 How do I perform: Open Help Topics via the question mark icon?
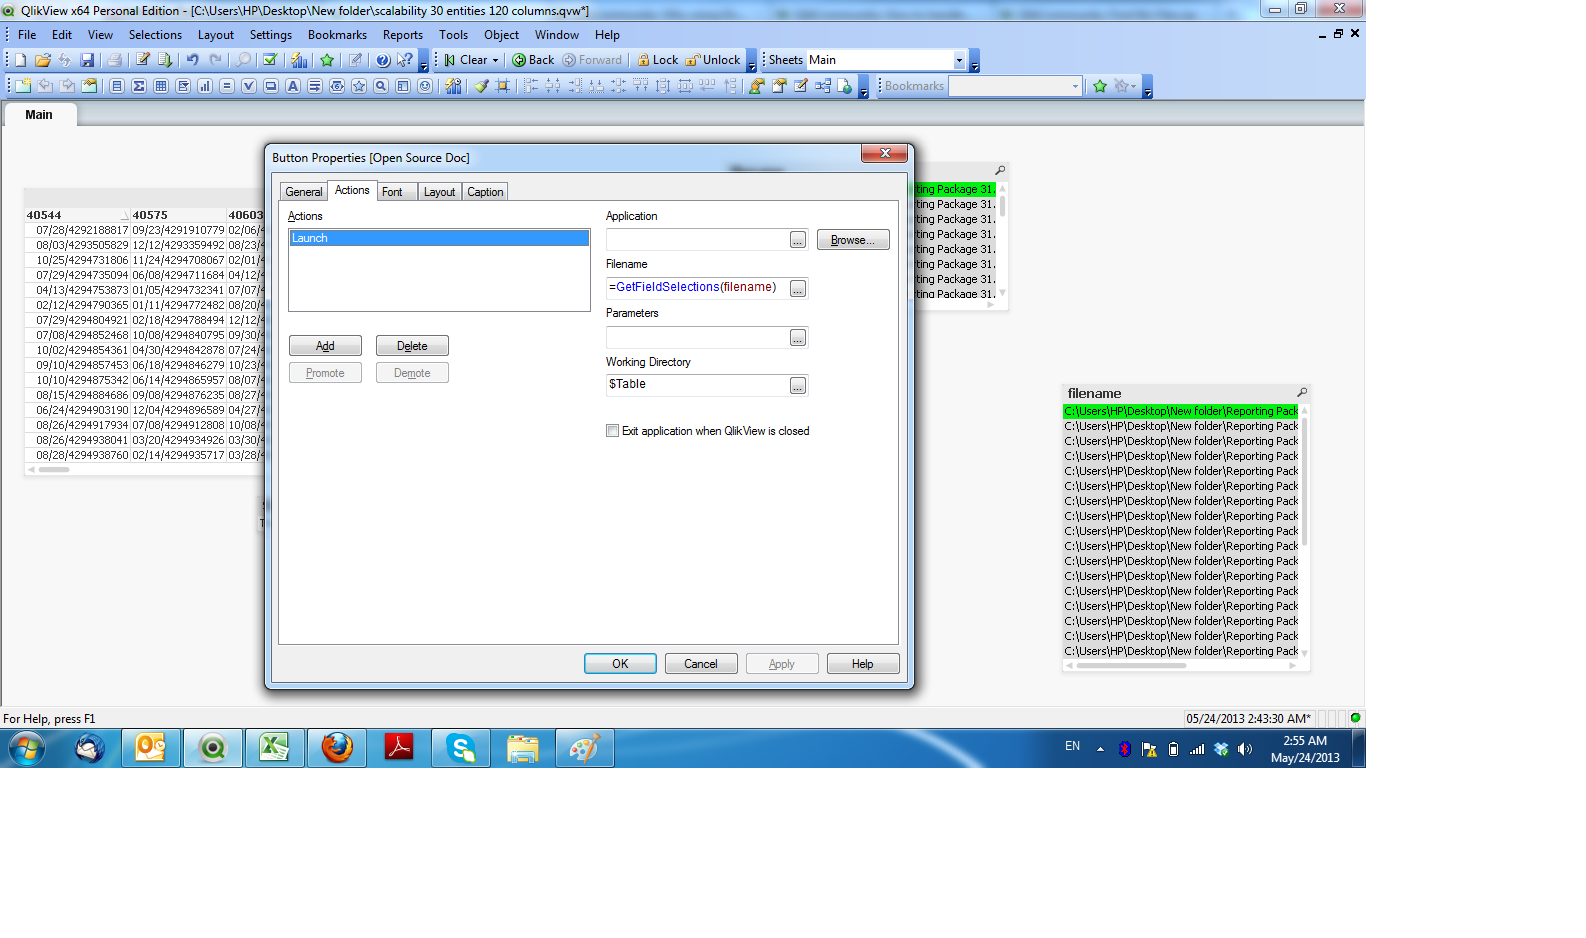pos(383,60)
